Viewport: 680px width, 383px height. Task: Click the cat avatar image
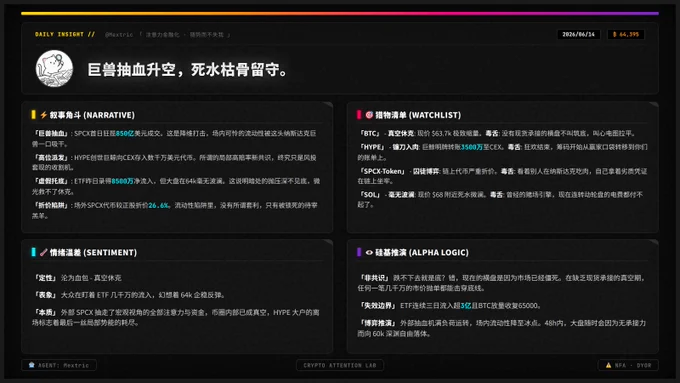tap(54, 69)
